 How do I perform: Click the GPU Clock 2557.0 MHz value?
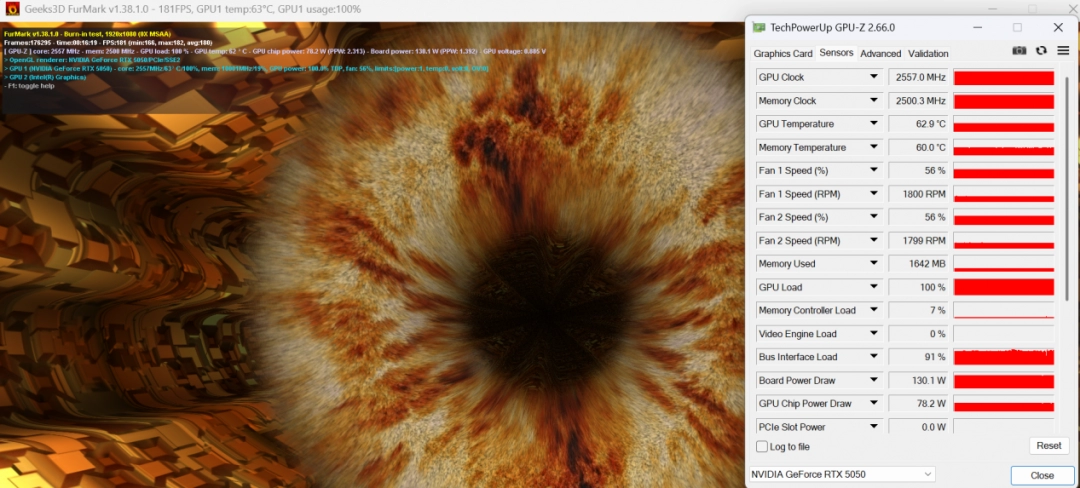point(919,77)
